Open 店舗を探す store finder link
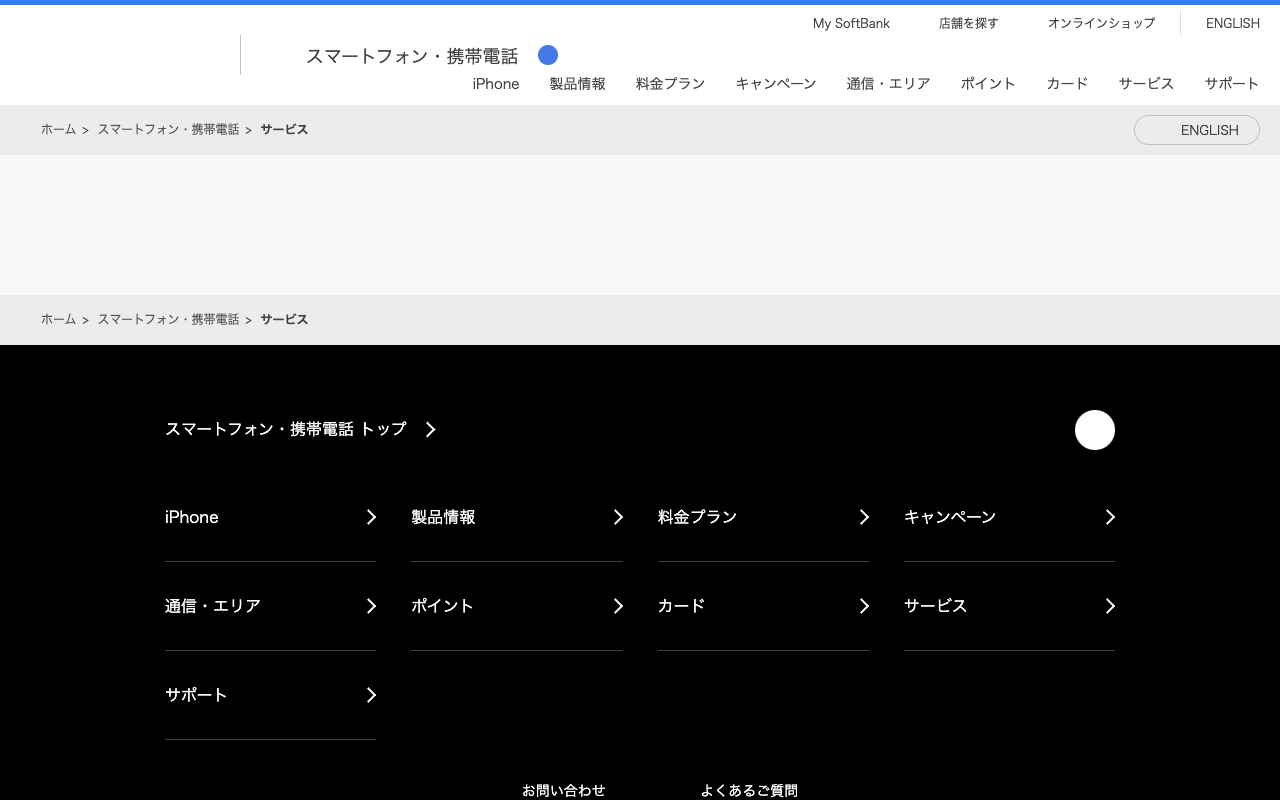Viewport: 1280px width, 800px height. (969, 23)
